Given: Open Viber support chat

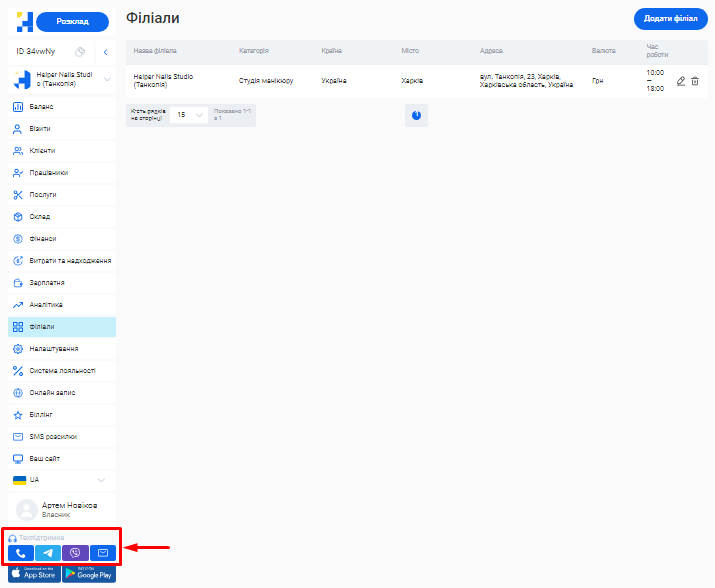Looking at the screenshot, I should tap(75, 553).
